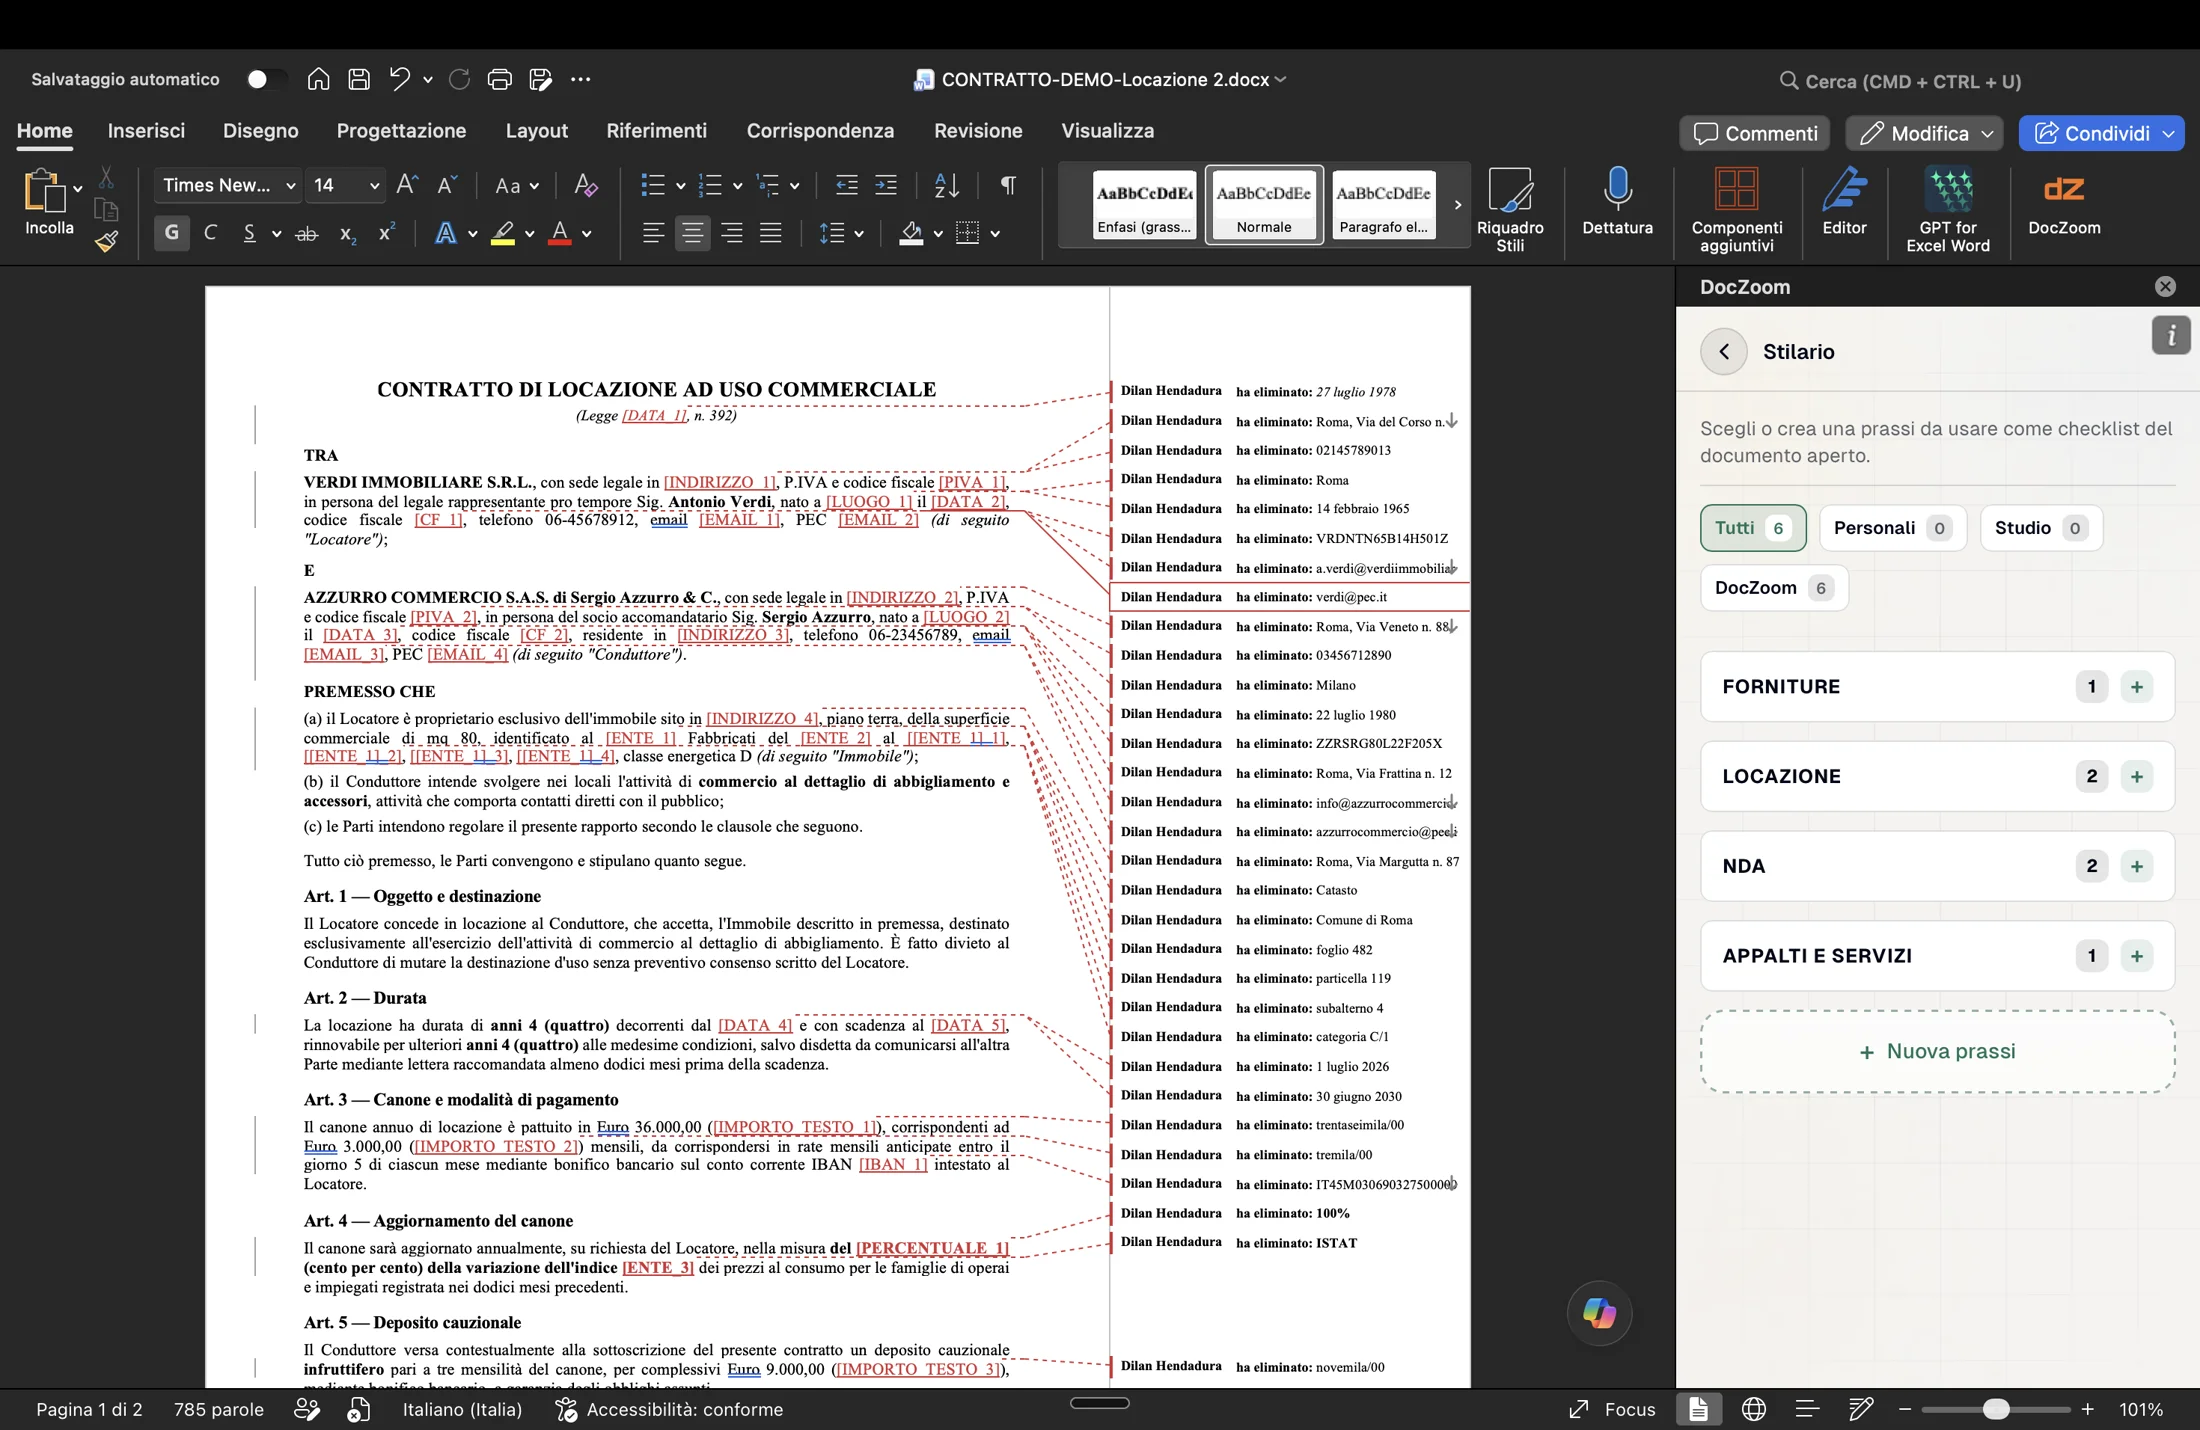Image resolution: width=2200 pixels, height=1430 pixels.
Task: Open the document title dropdown
Action: click(x=1280, y=80)
